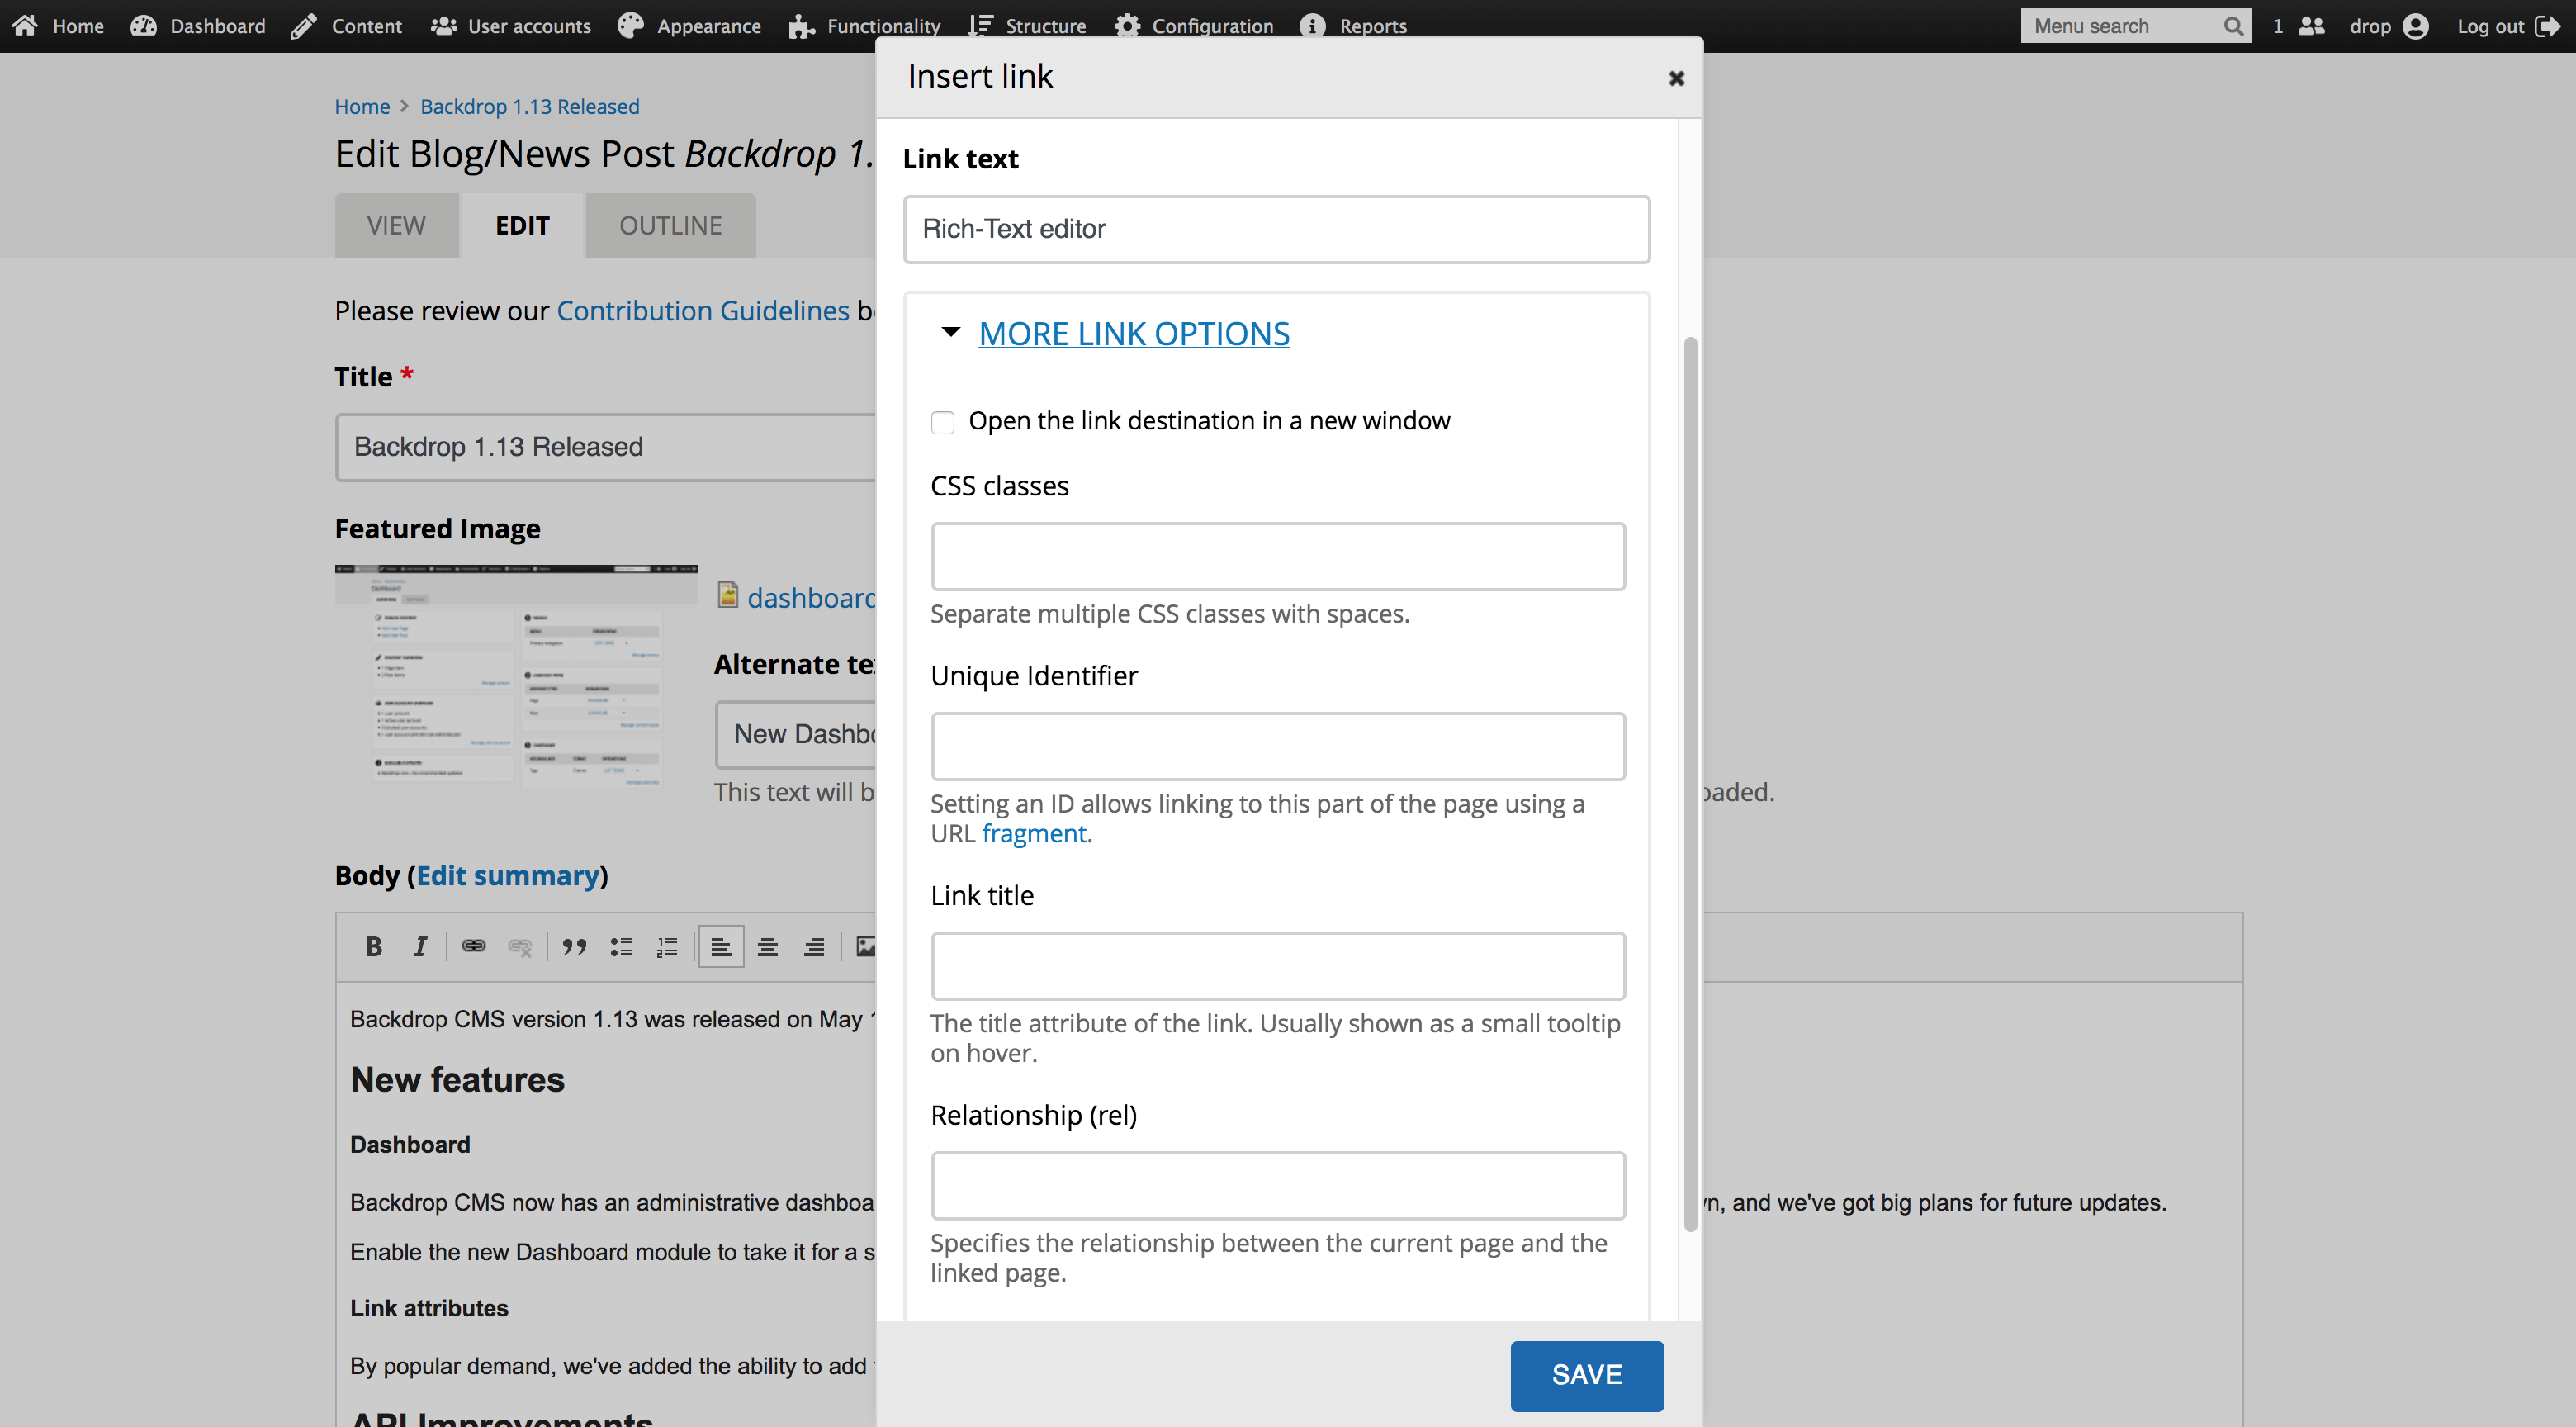Click the featured image thumbnail
The width and height of the screenshot is (2576, 1427).
click(x=516, y=677)
